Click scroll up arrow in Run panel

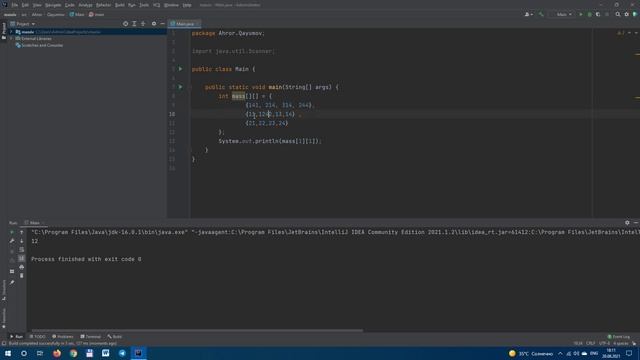22,232
